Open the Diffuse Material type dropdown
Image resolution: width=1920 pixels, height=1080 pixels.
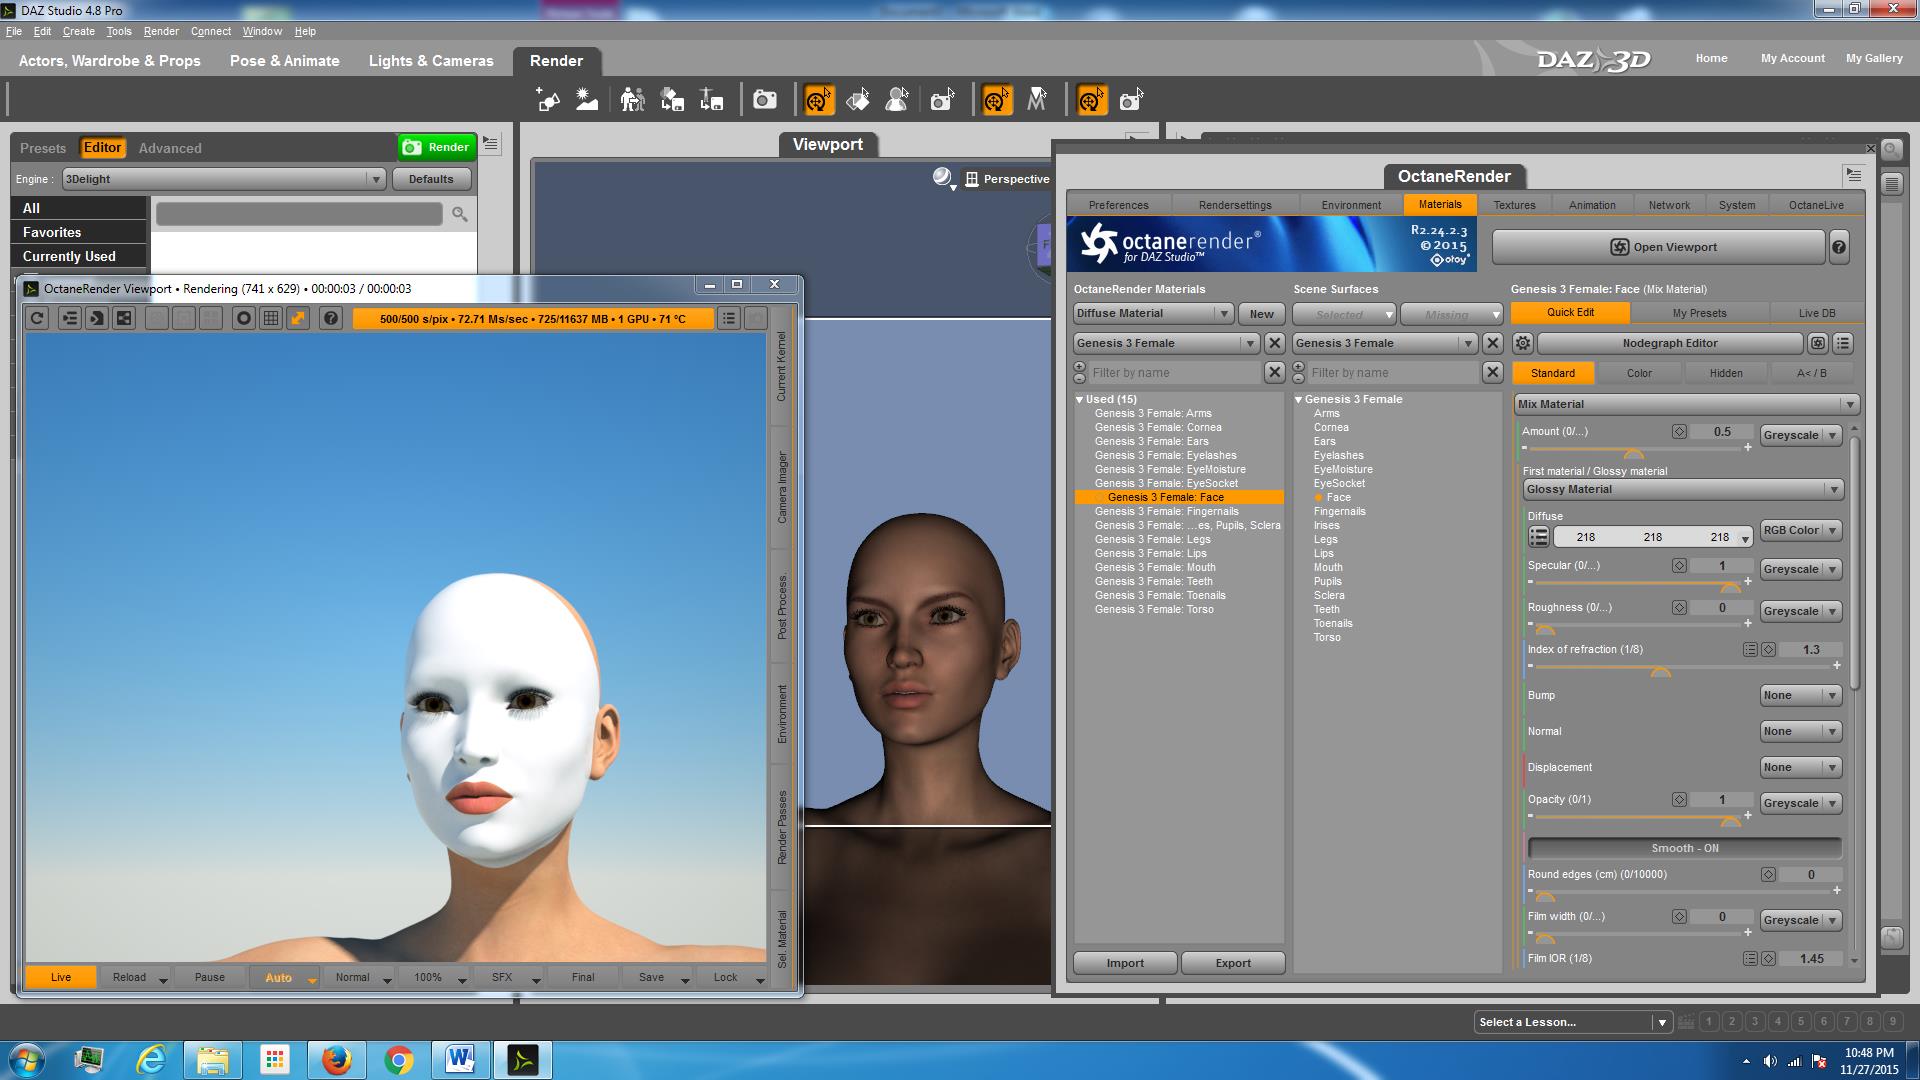pos(1153,313)
